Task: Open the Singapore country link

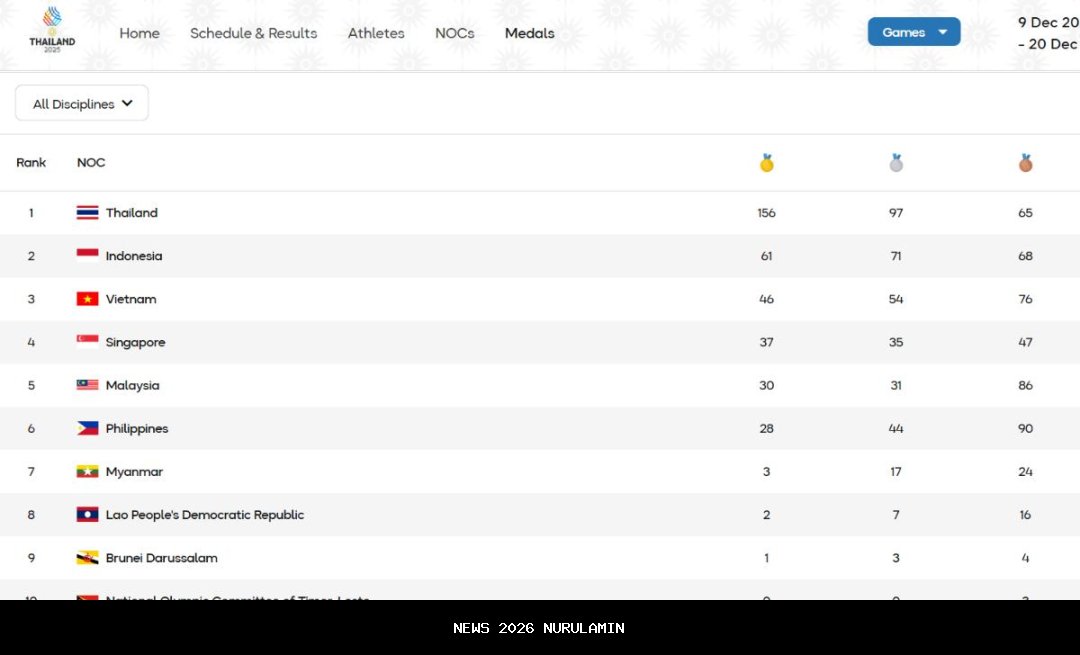Action: pos(135,342)
